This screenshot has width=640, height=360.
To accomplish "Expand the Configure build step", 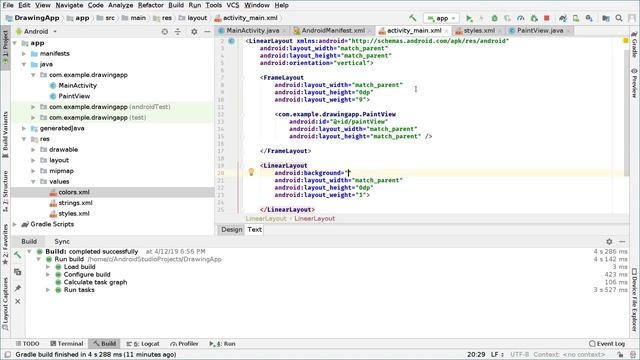I will coord(48,274).
